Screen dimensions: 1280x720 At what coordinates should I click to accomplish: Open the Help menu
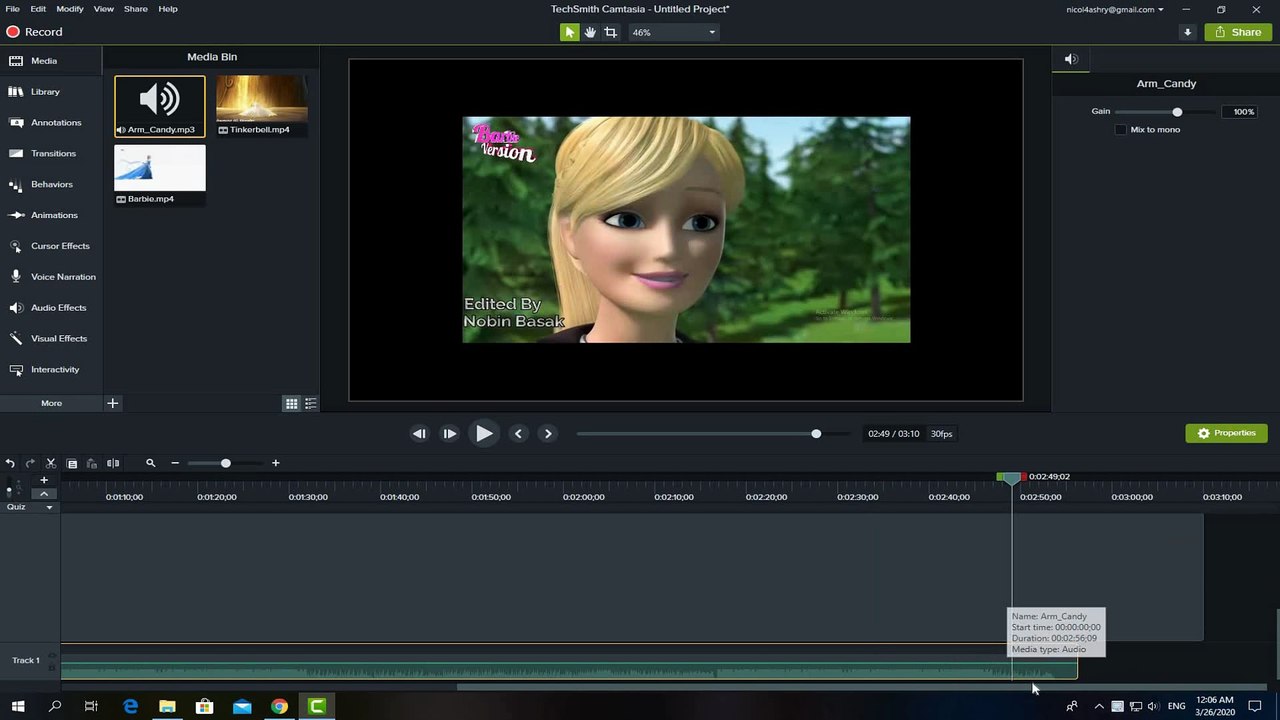[168, 9]
